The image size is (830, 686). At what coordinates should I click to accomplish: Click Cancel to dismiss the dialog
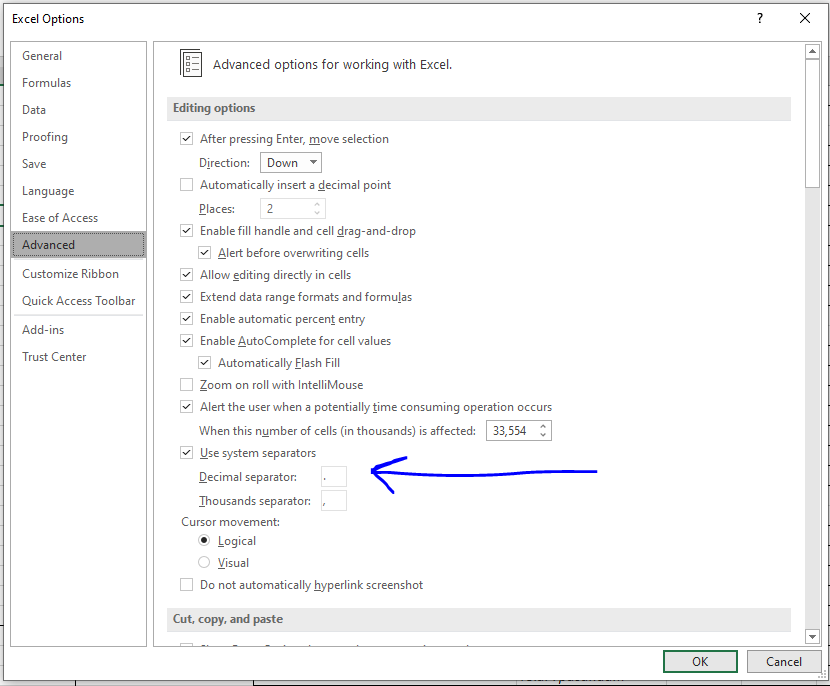(784, 662)
